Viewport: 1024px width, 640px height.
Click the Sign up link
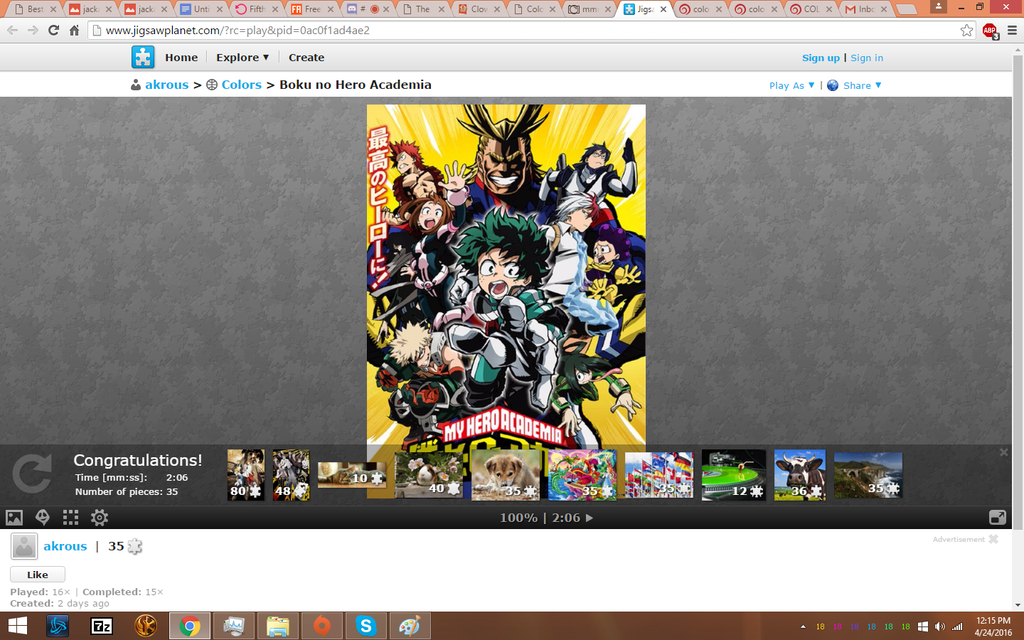[x=821, y=58]
